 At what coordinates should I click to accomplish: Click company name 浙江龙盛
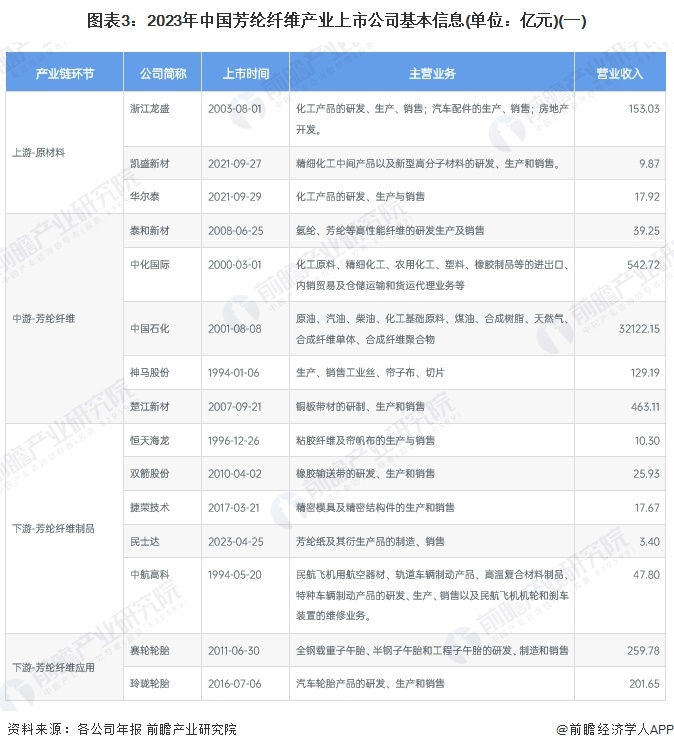(150, 109)
